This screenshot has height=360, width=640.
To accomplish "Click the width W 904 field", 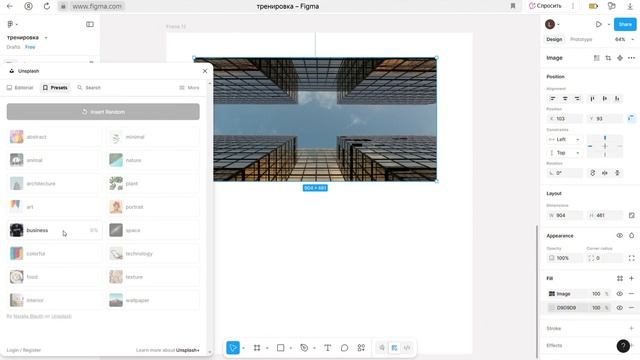I will coord(565,215).
